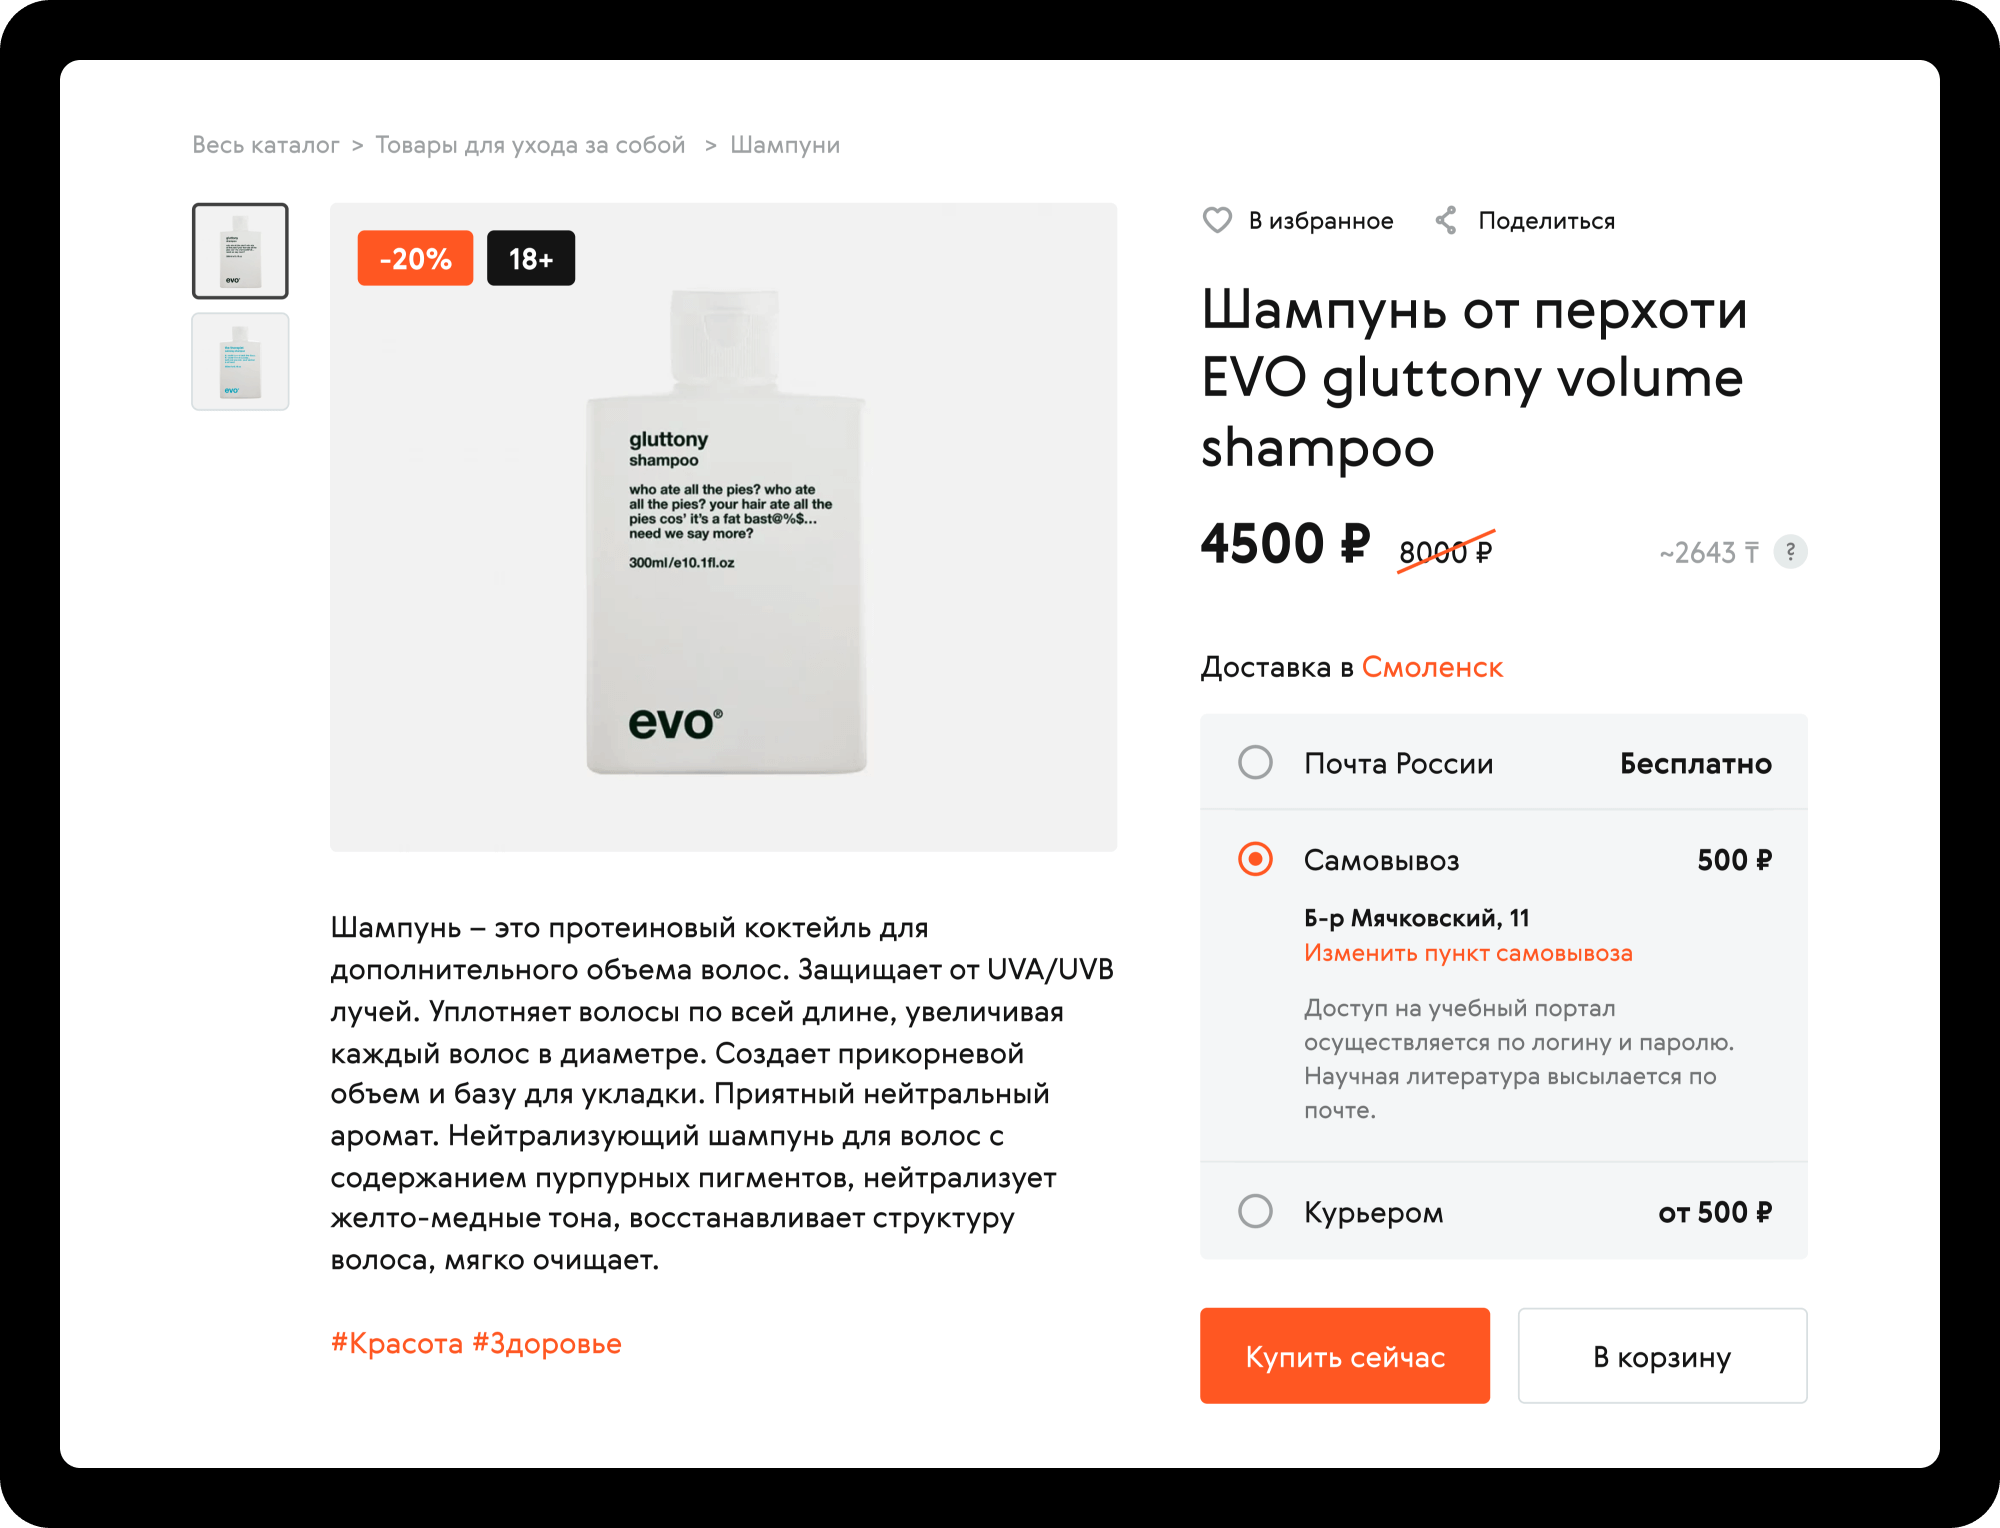This screenshot has height=1528, width=2000.
Task: Open Изменить пункт самовывоза link
Action: [x=1467, y=953]
